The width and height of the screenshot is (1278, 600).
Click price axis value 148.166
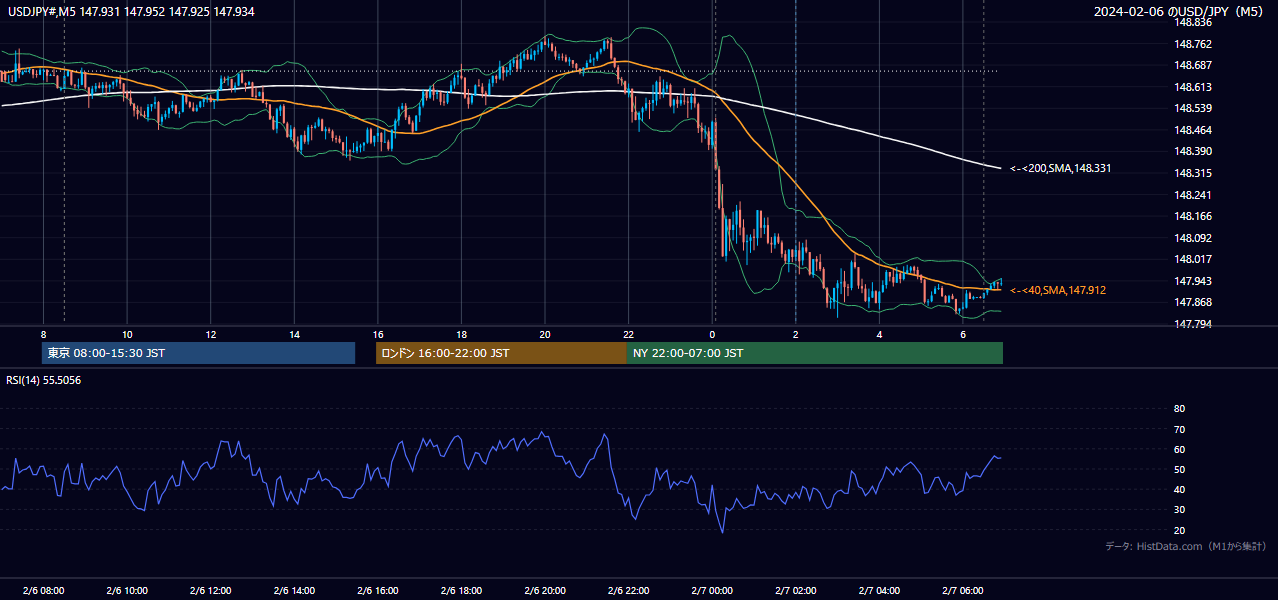[x=1192, y=216]
